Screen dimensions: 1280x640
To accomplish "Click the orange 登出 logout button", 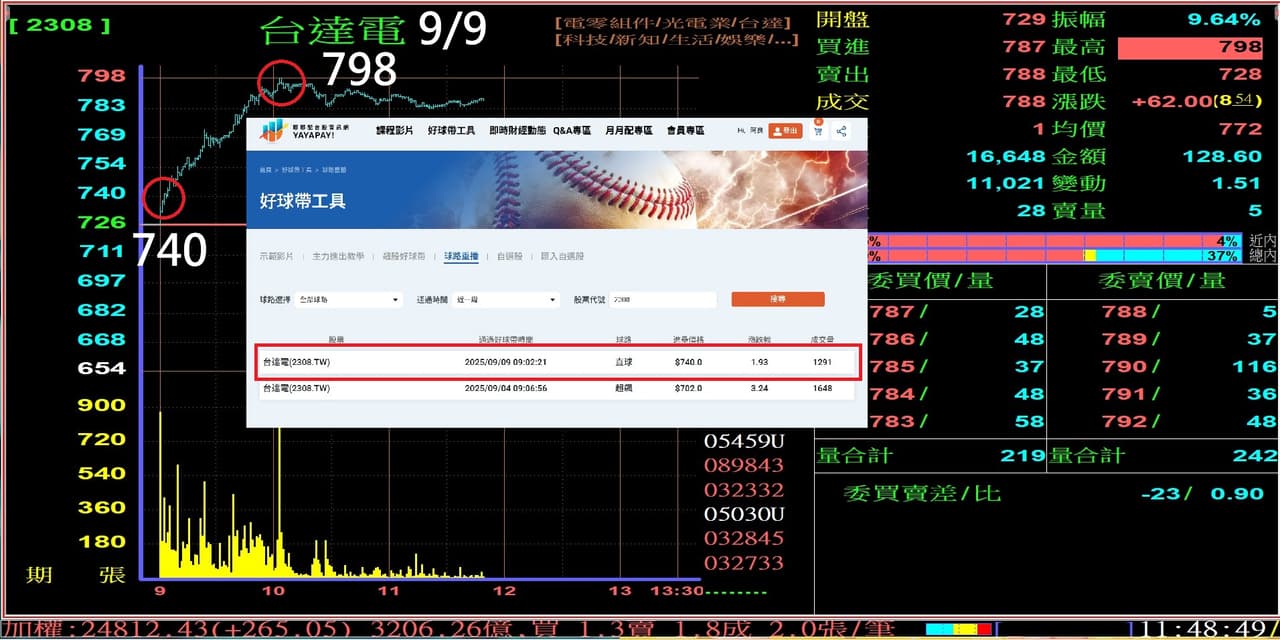I will tap(785, 131).
